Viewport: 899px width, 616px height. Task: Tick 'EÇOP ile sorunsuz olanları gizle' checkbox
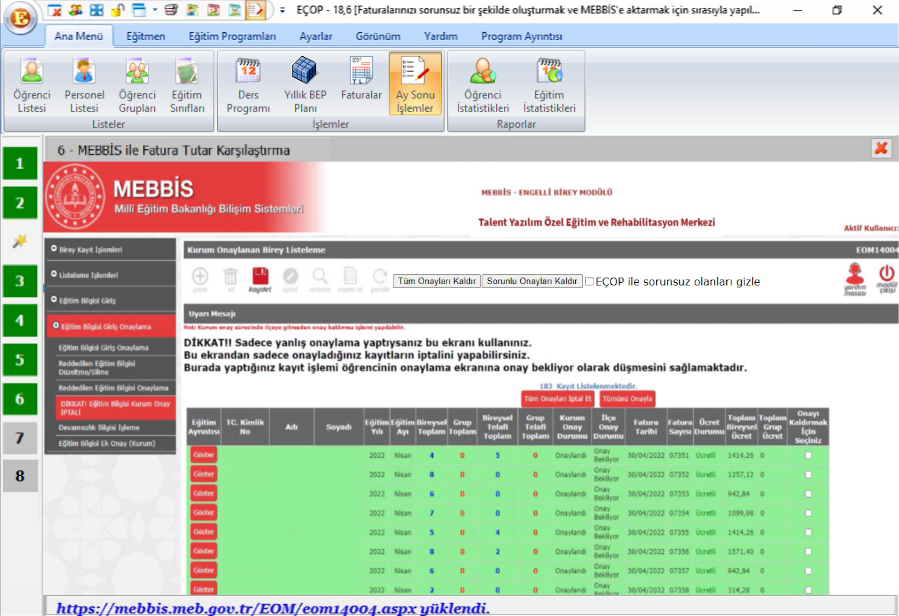coord(589,282)
